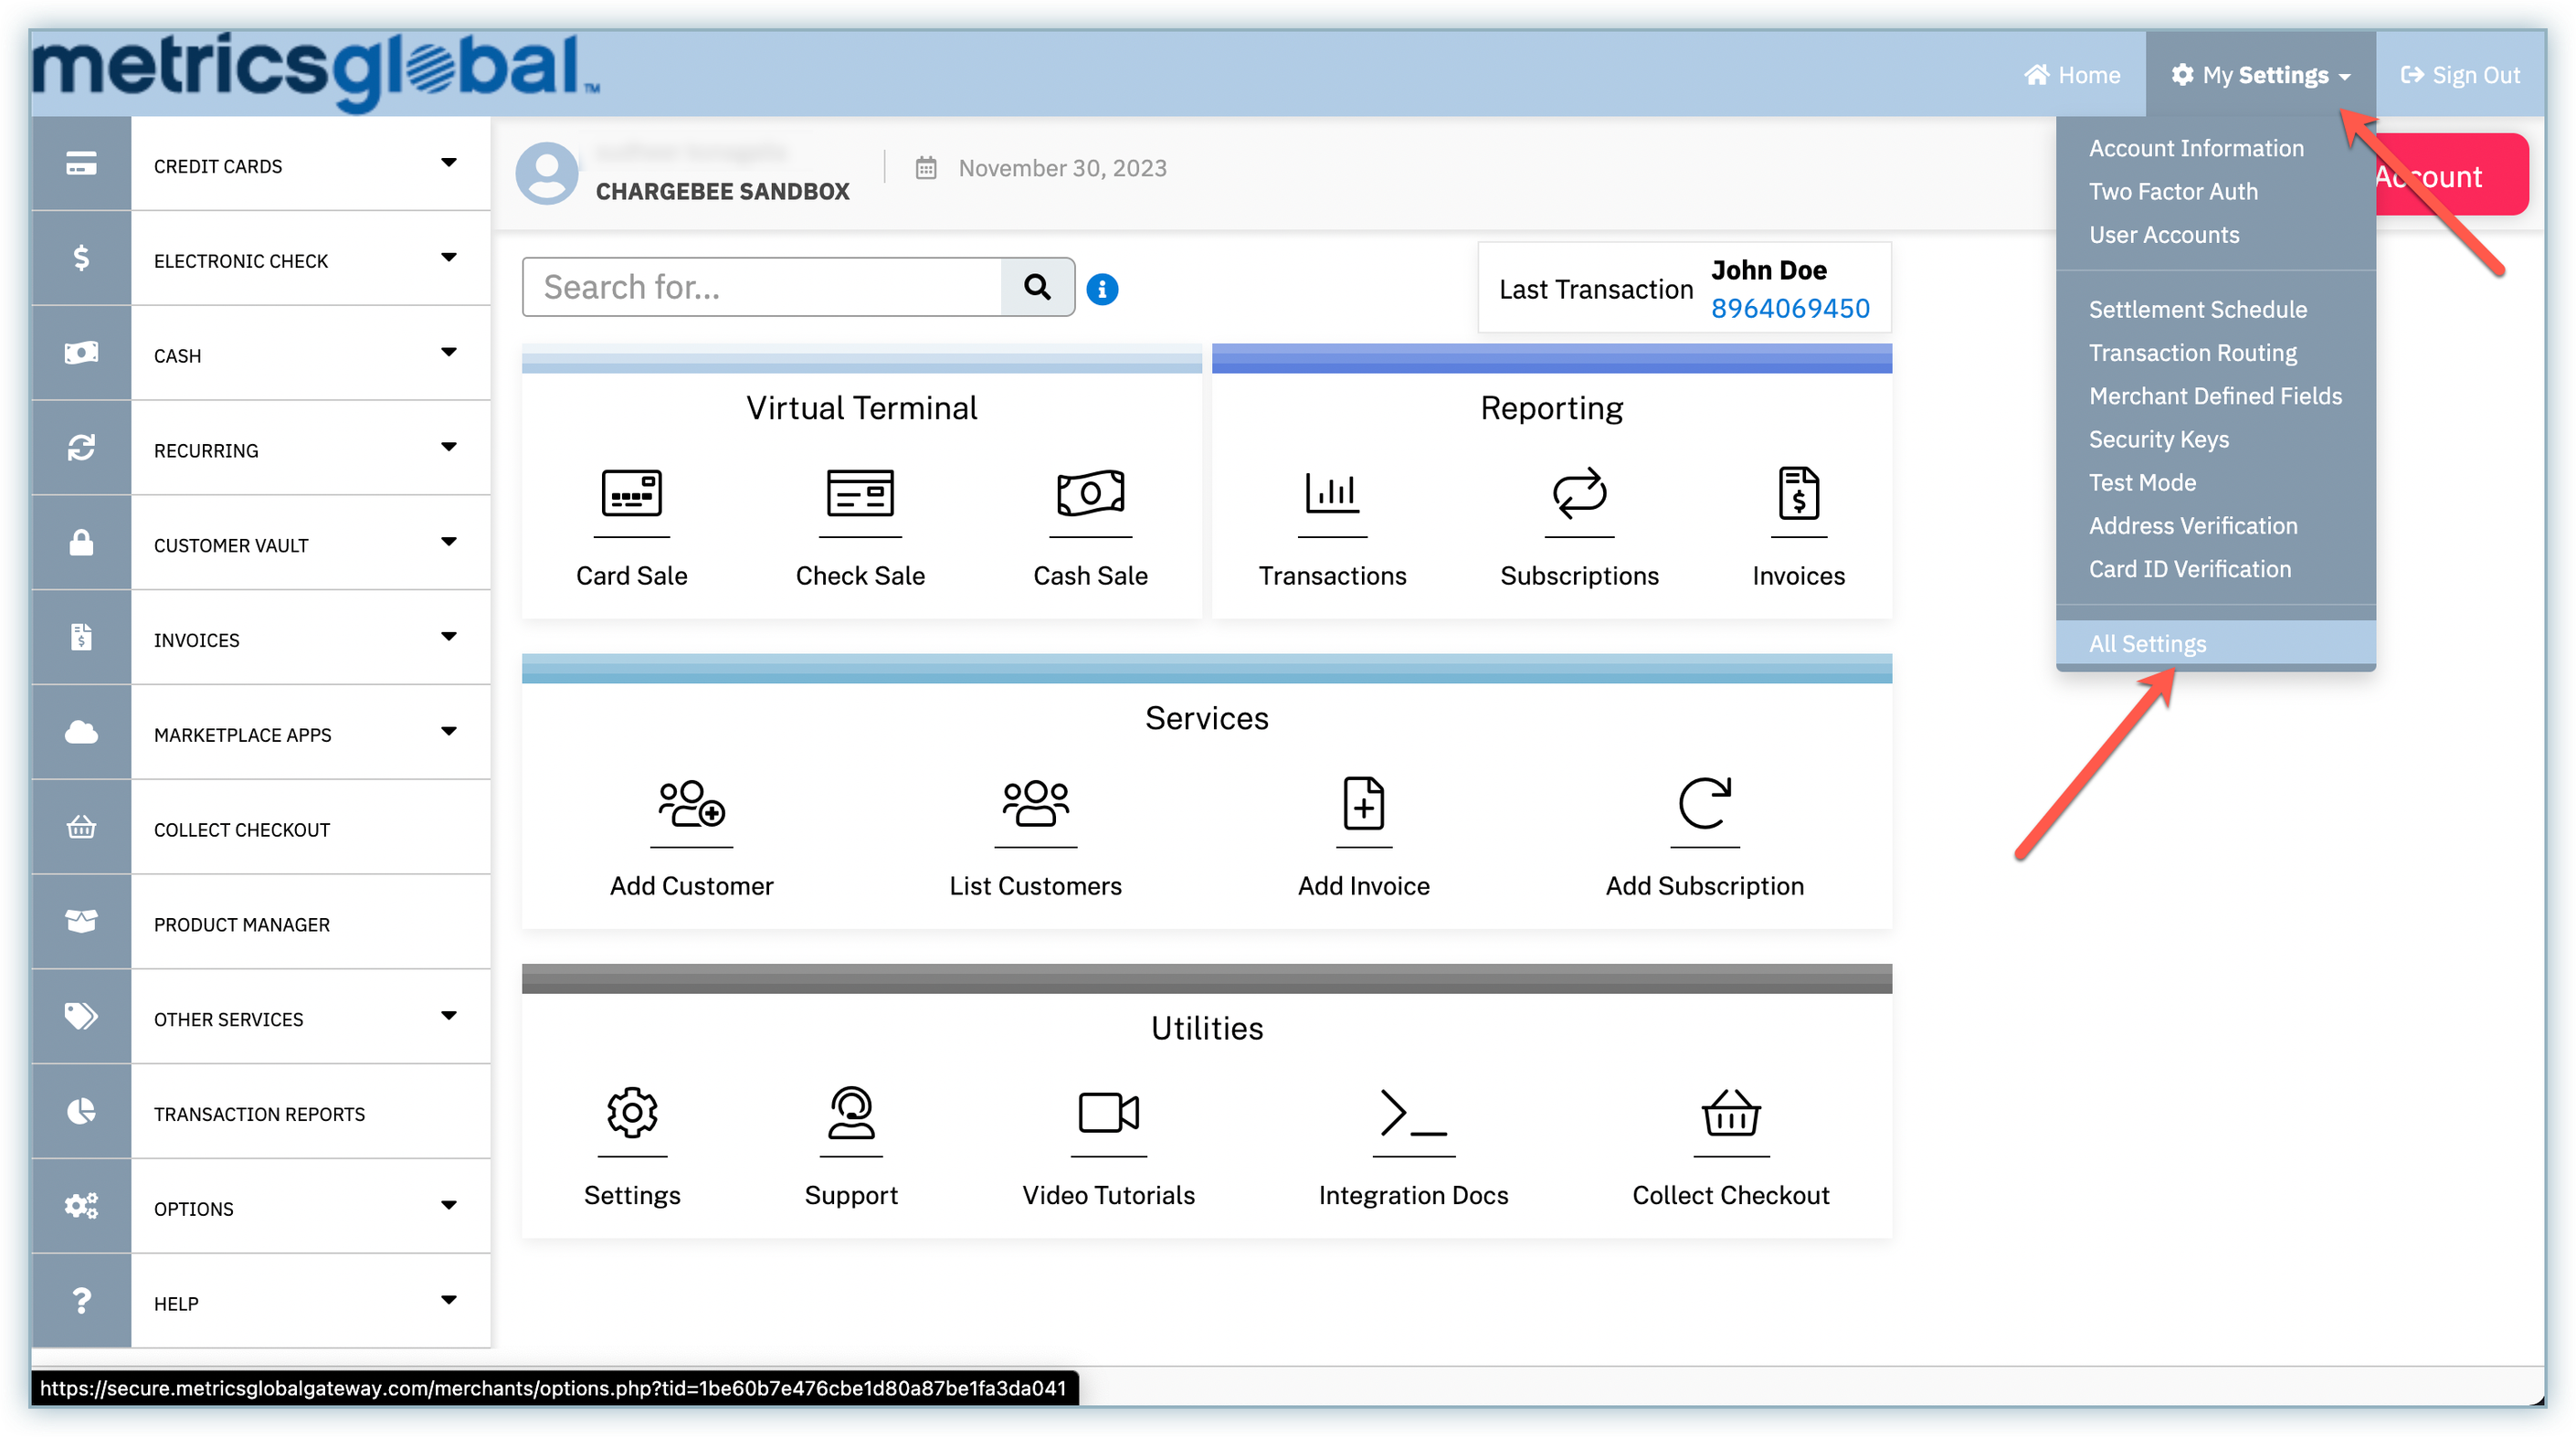Viewport: 2576px width, 1437px height.
Task: Click the last transaction ID 8964069450 link
Action: (1789, 308)
